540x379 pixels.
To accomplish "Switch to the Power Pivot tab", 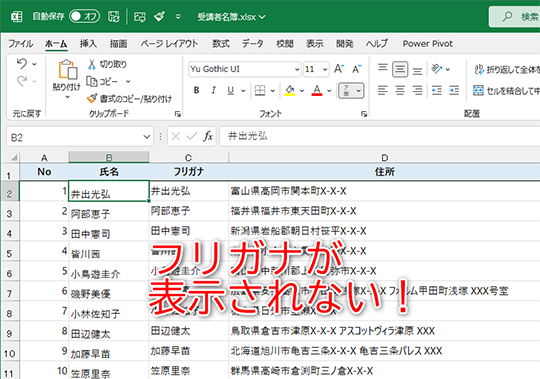I will coord(428,43).
